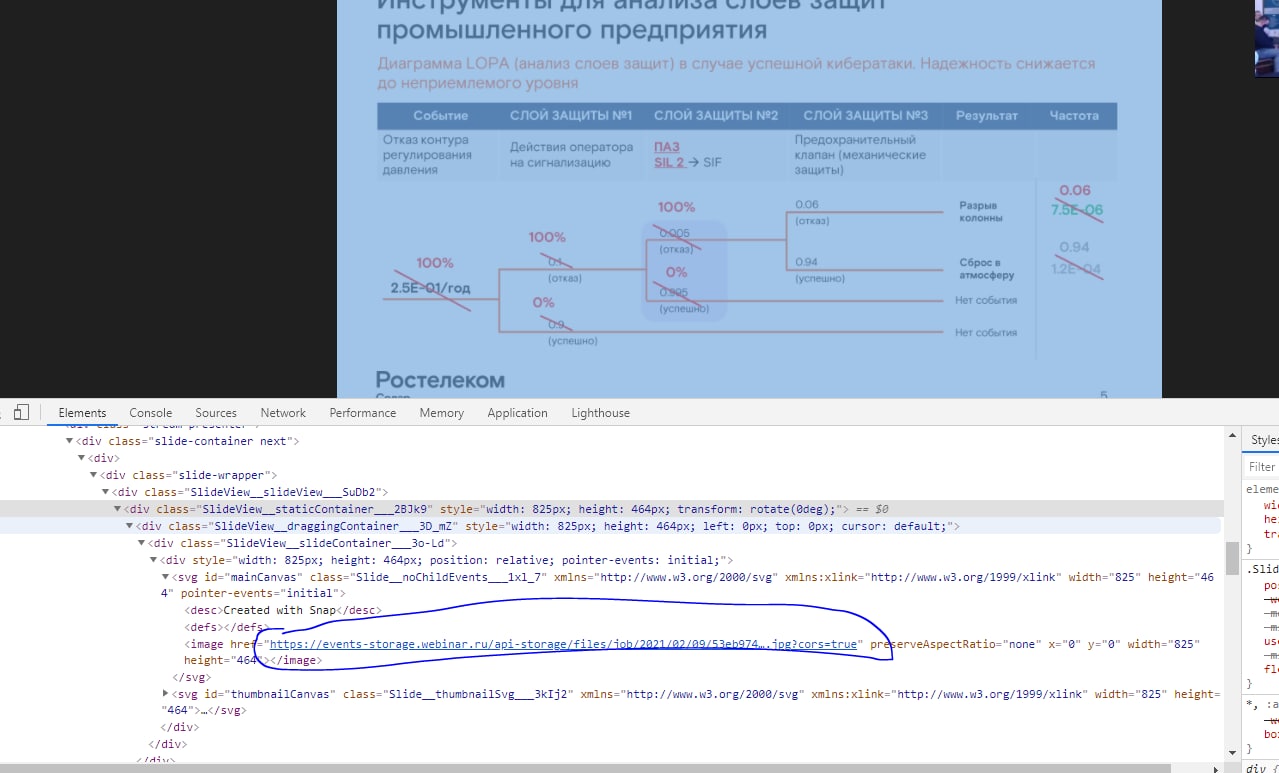
Task: Open the Elements tab
Action: point(82,413)
